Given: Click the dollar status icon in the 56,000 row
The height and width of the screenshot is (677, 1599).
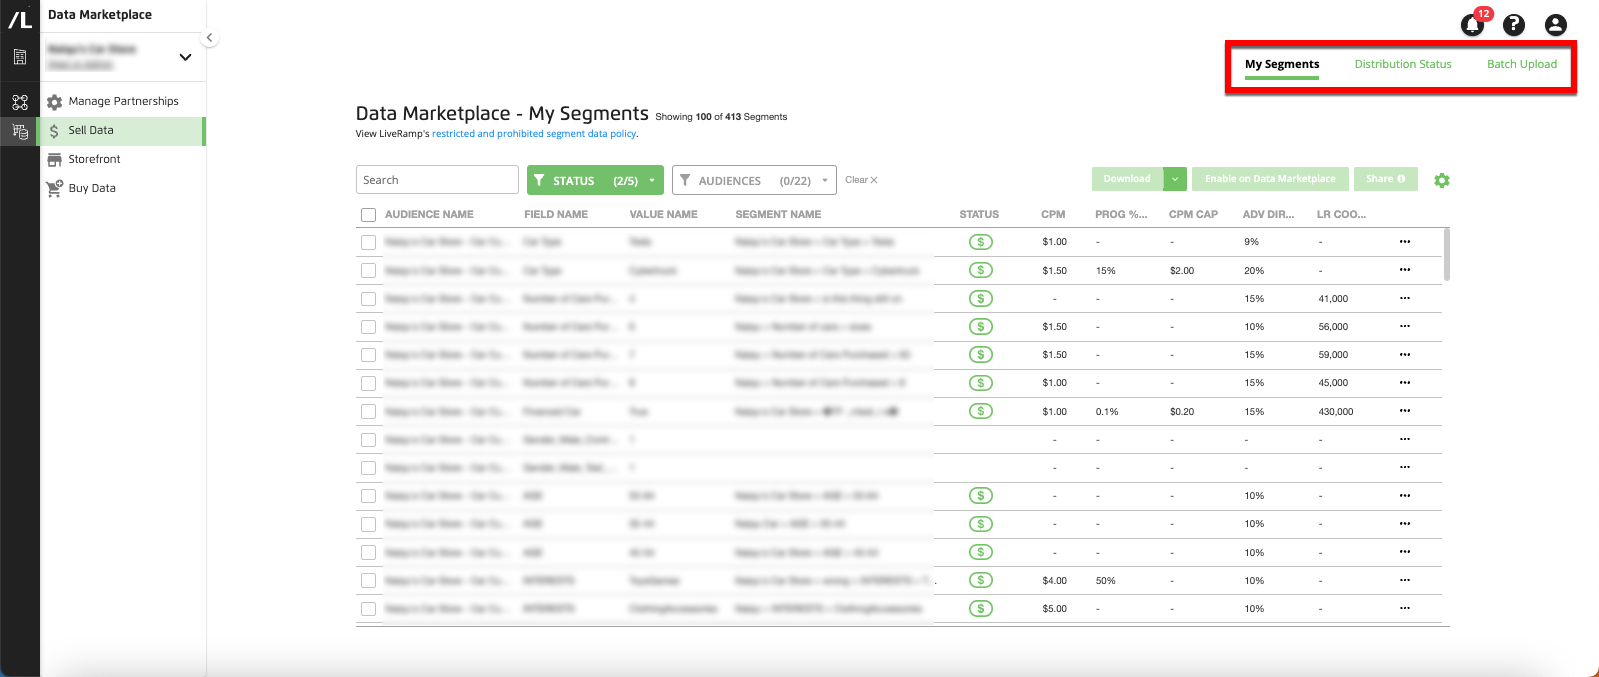Looking at the screenshot, I should (981, 326).
